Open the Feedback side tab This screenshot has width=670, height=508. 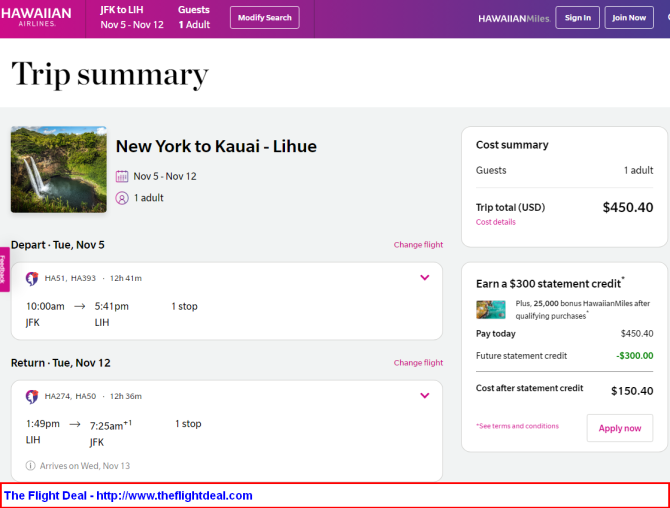4,269
